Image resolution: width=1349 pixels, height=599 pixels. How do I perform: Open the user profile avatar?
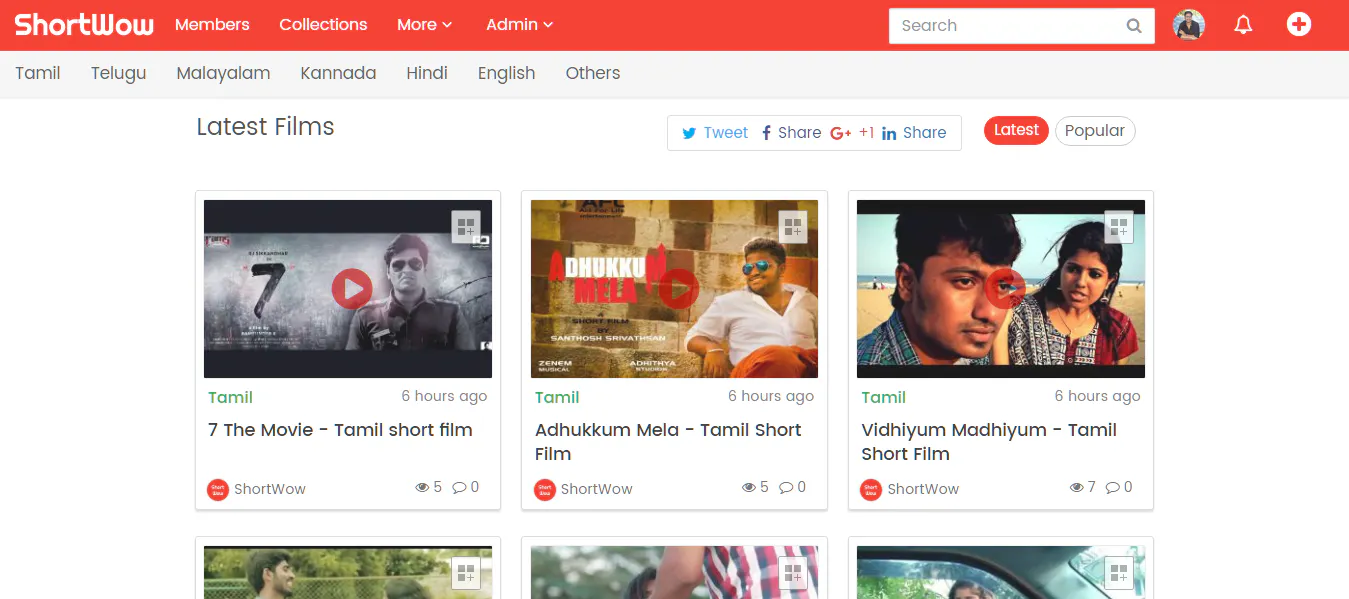point(1189,25)
